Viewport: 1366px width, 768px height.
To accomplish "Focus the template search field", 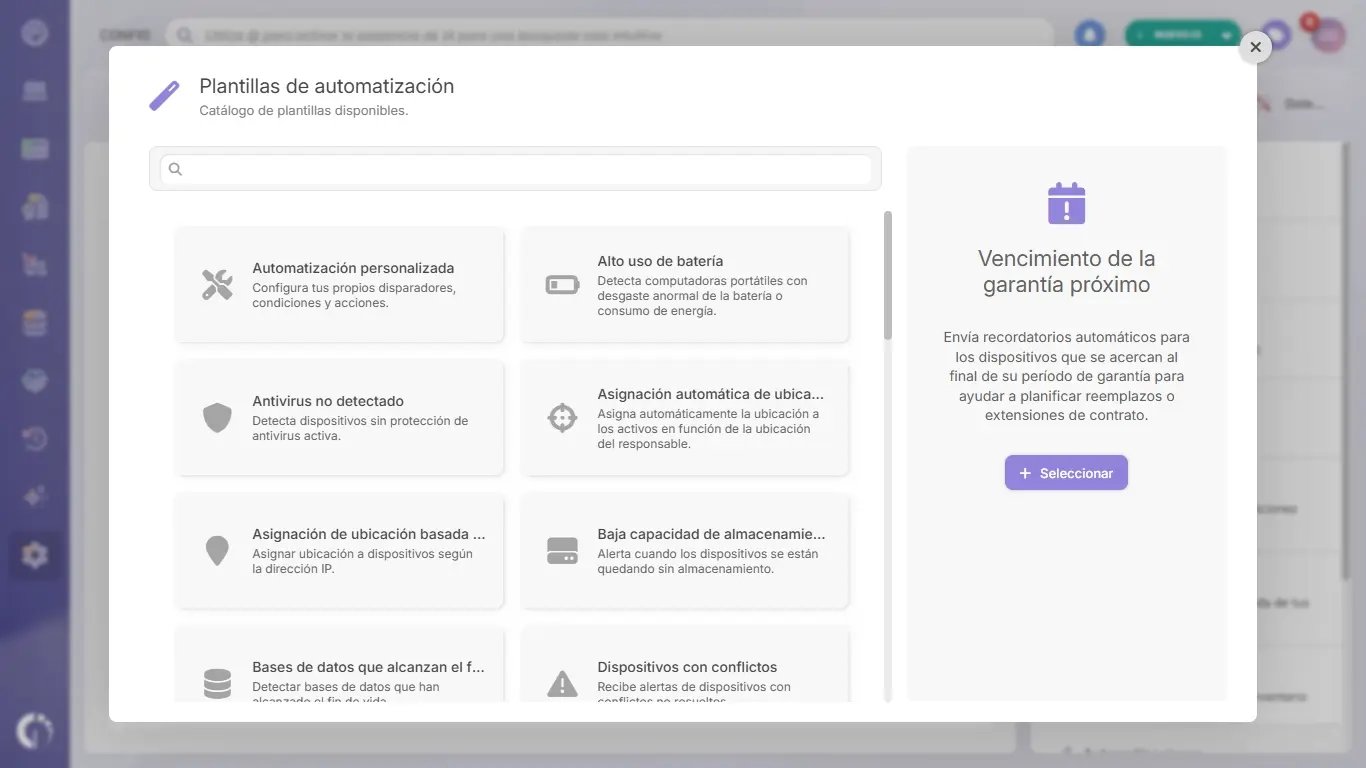I will click(x=515, y=169).
